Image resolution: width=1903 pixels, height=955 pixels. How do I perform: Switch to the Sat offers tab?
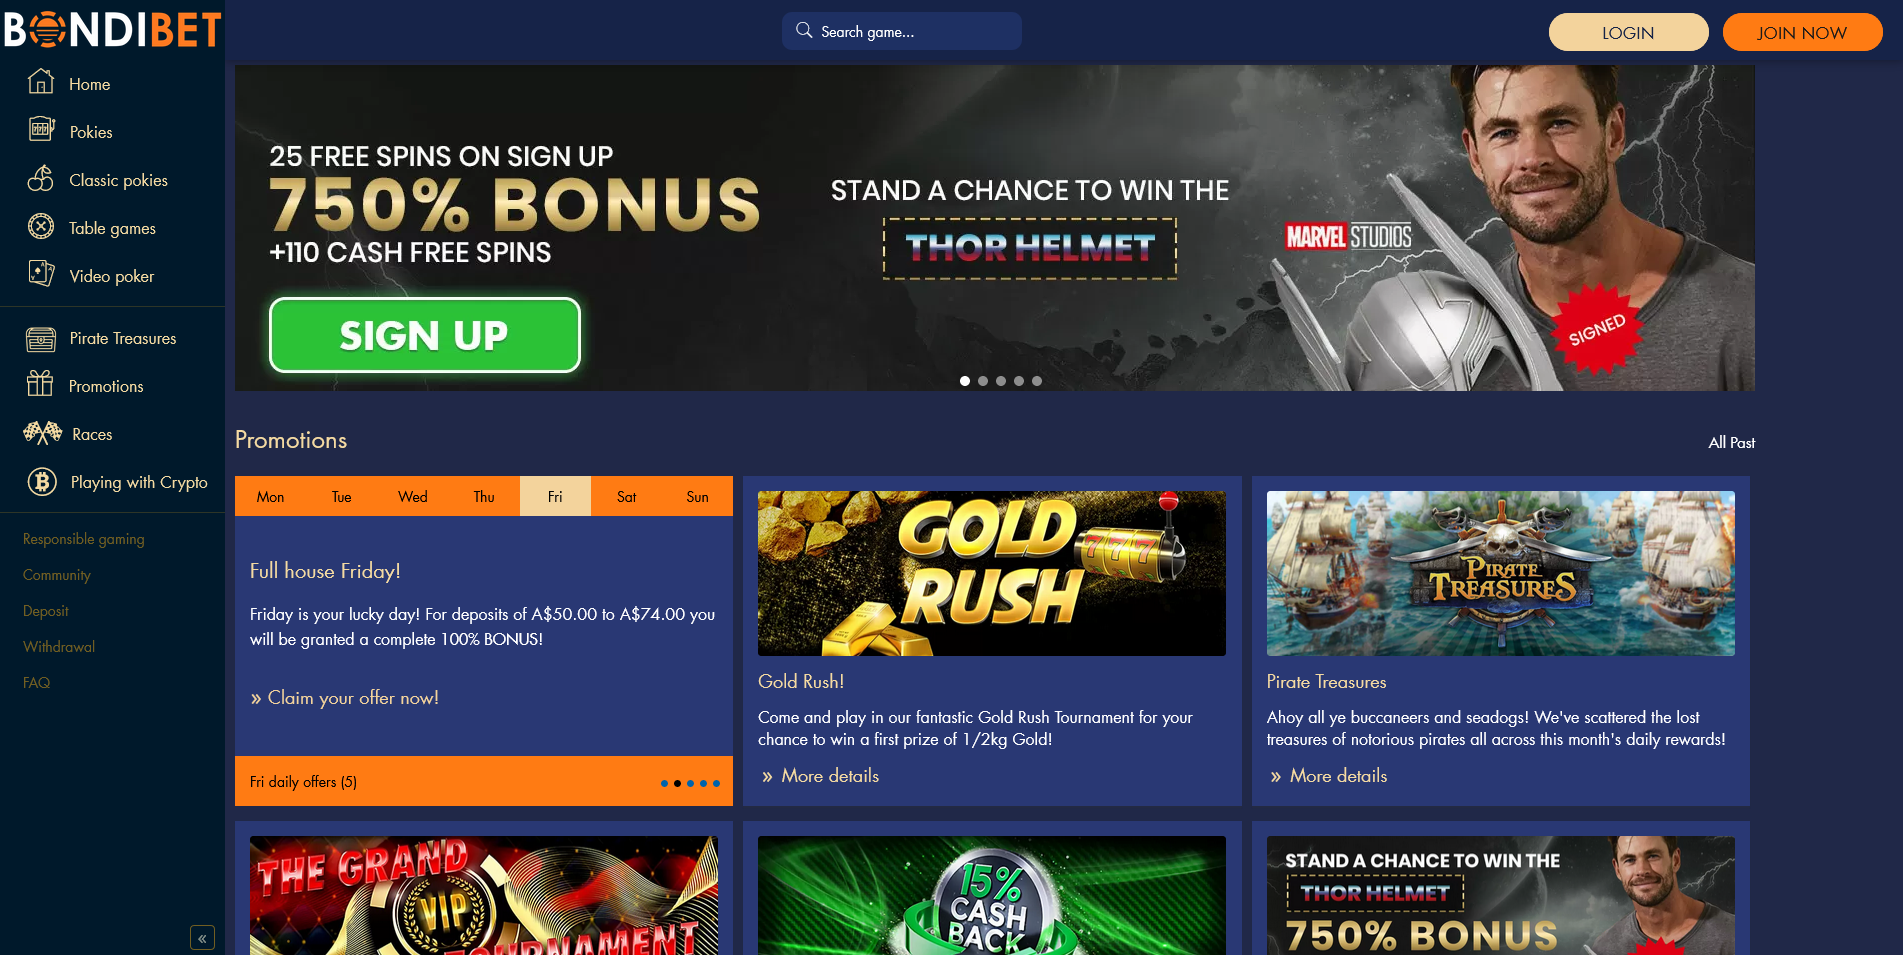pyautogui.click(x=626, y=496)
